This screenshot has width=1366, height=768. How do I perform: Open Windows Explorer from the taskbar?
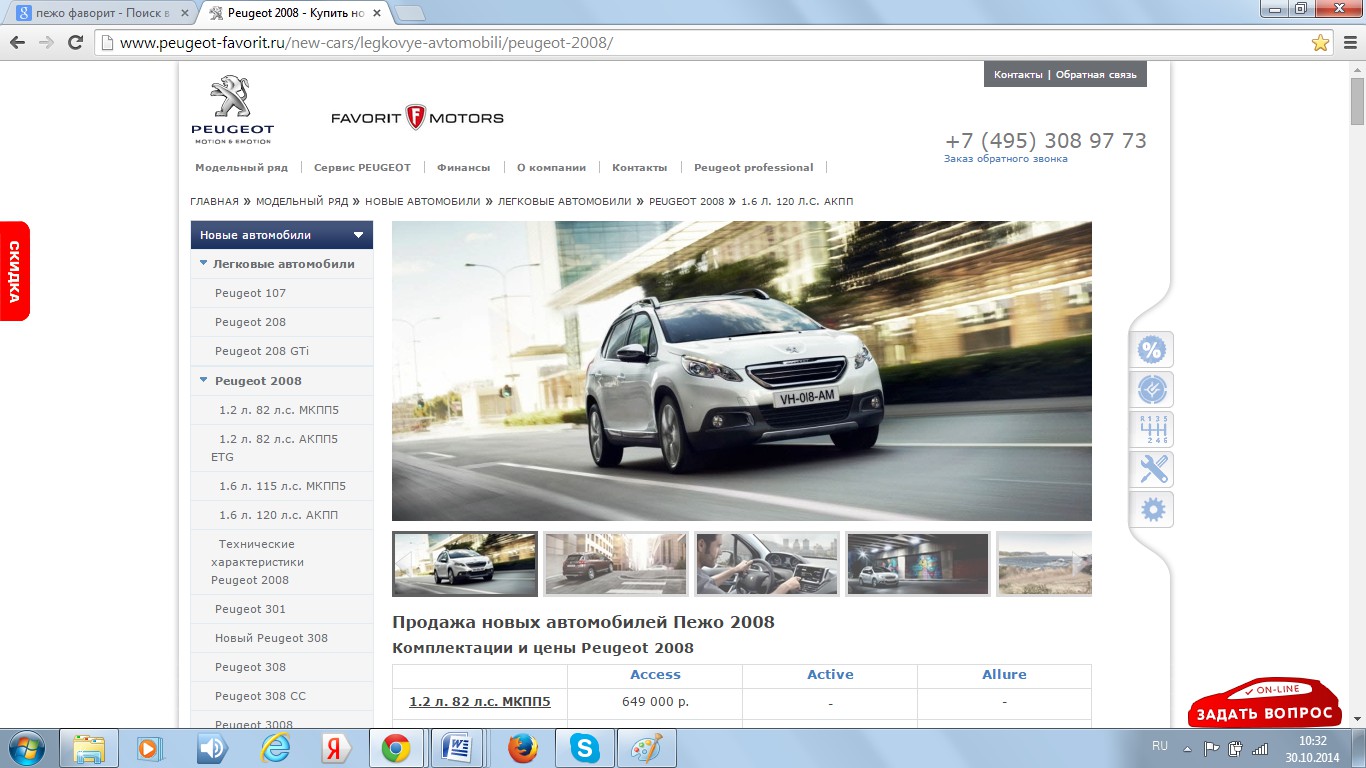point(89,748)
